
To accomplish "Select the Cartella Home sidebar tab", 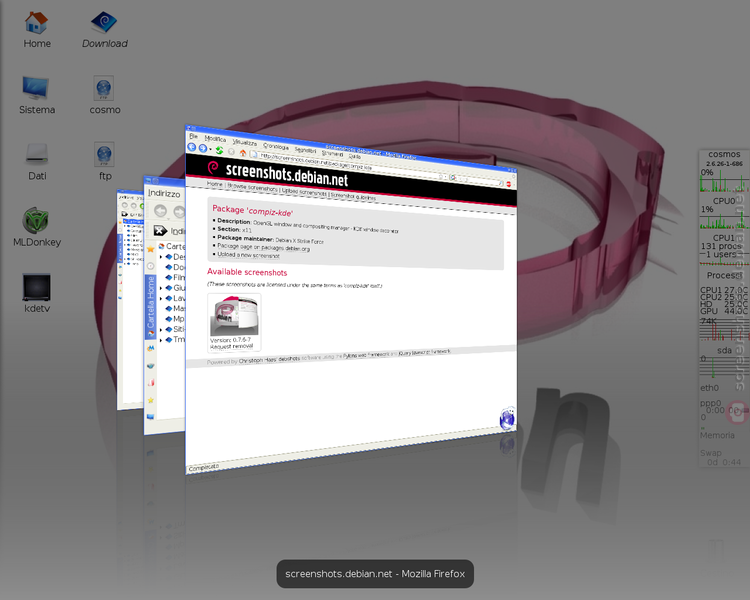I will (x=150, y=307).
